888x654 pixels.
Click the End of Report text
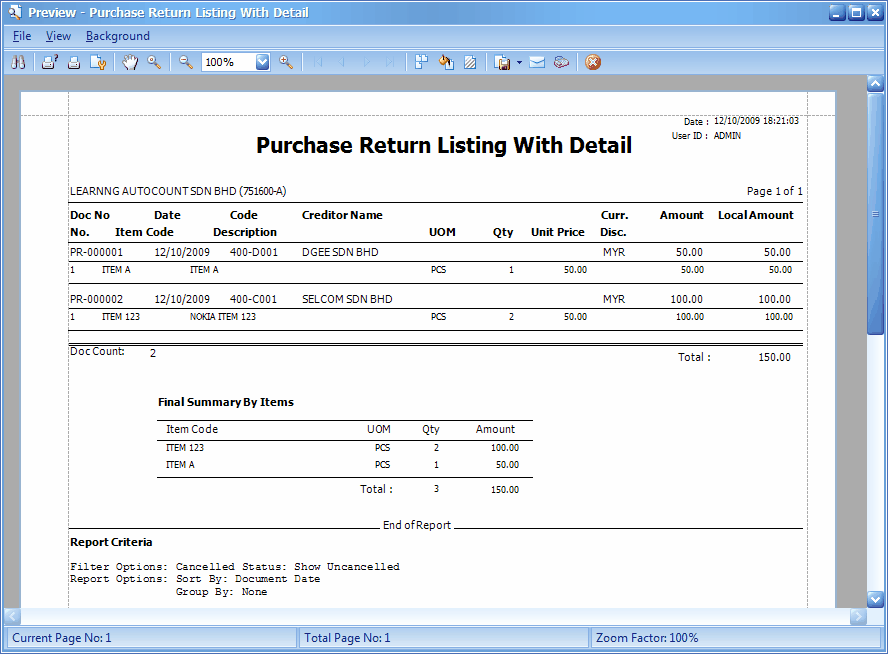click(x=417, y=525)
